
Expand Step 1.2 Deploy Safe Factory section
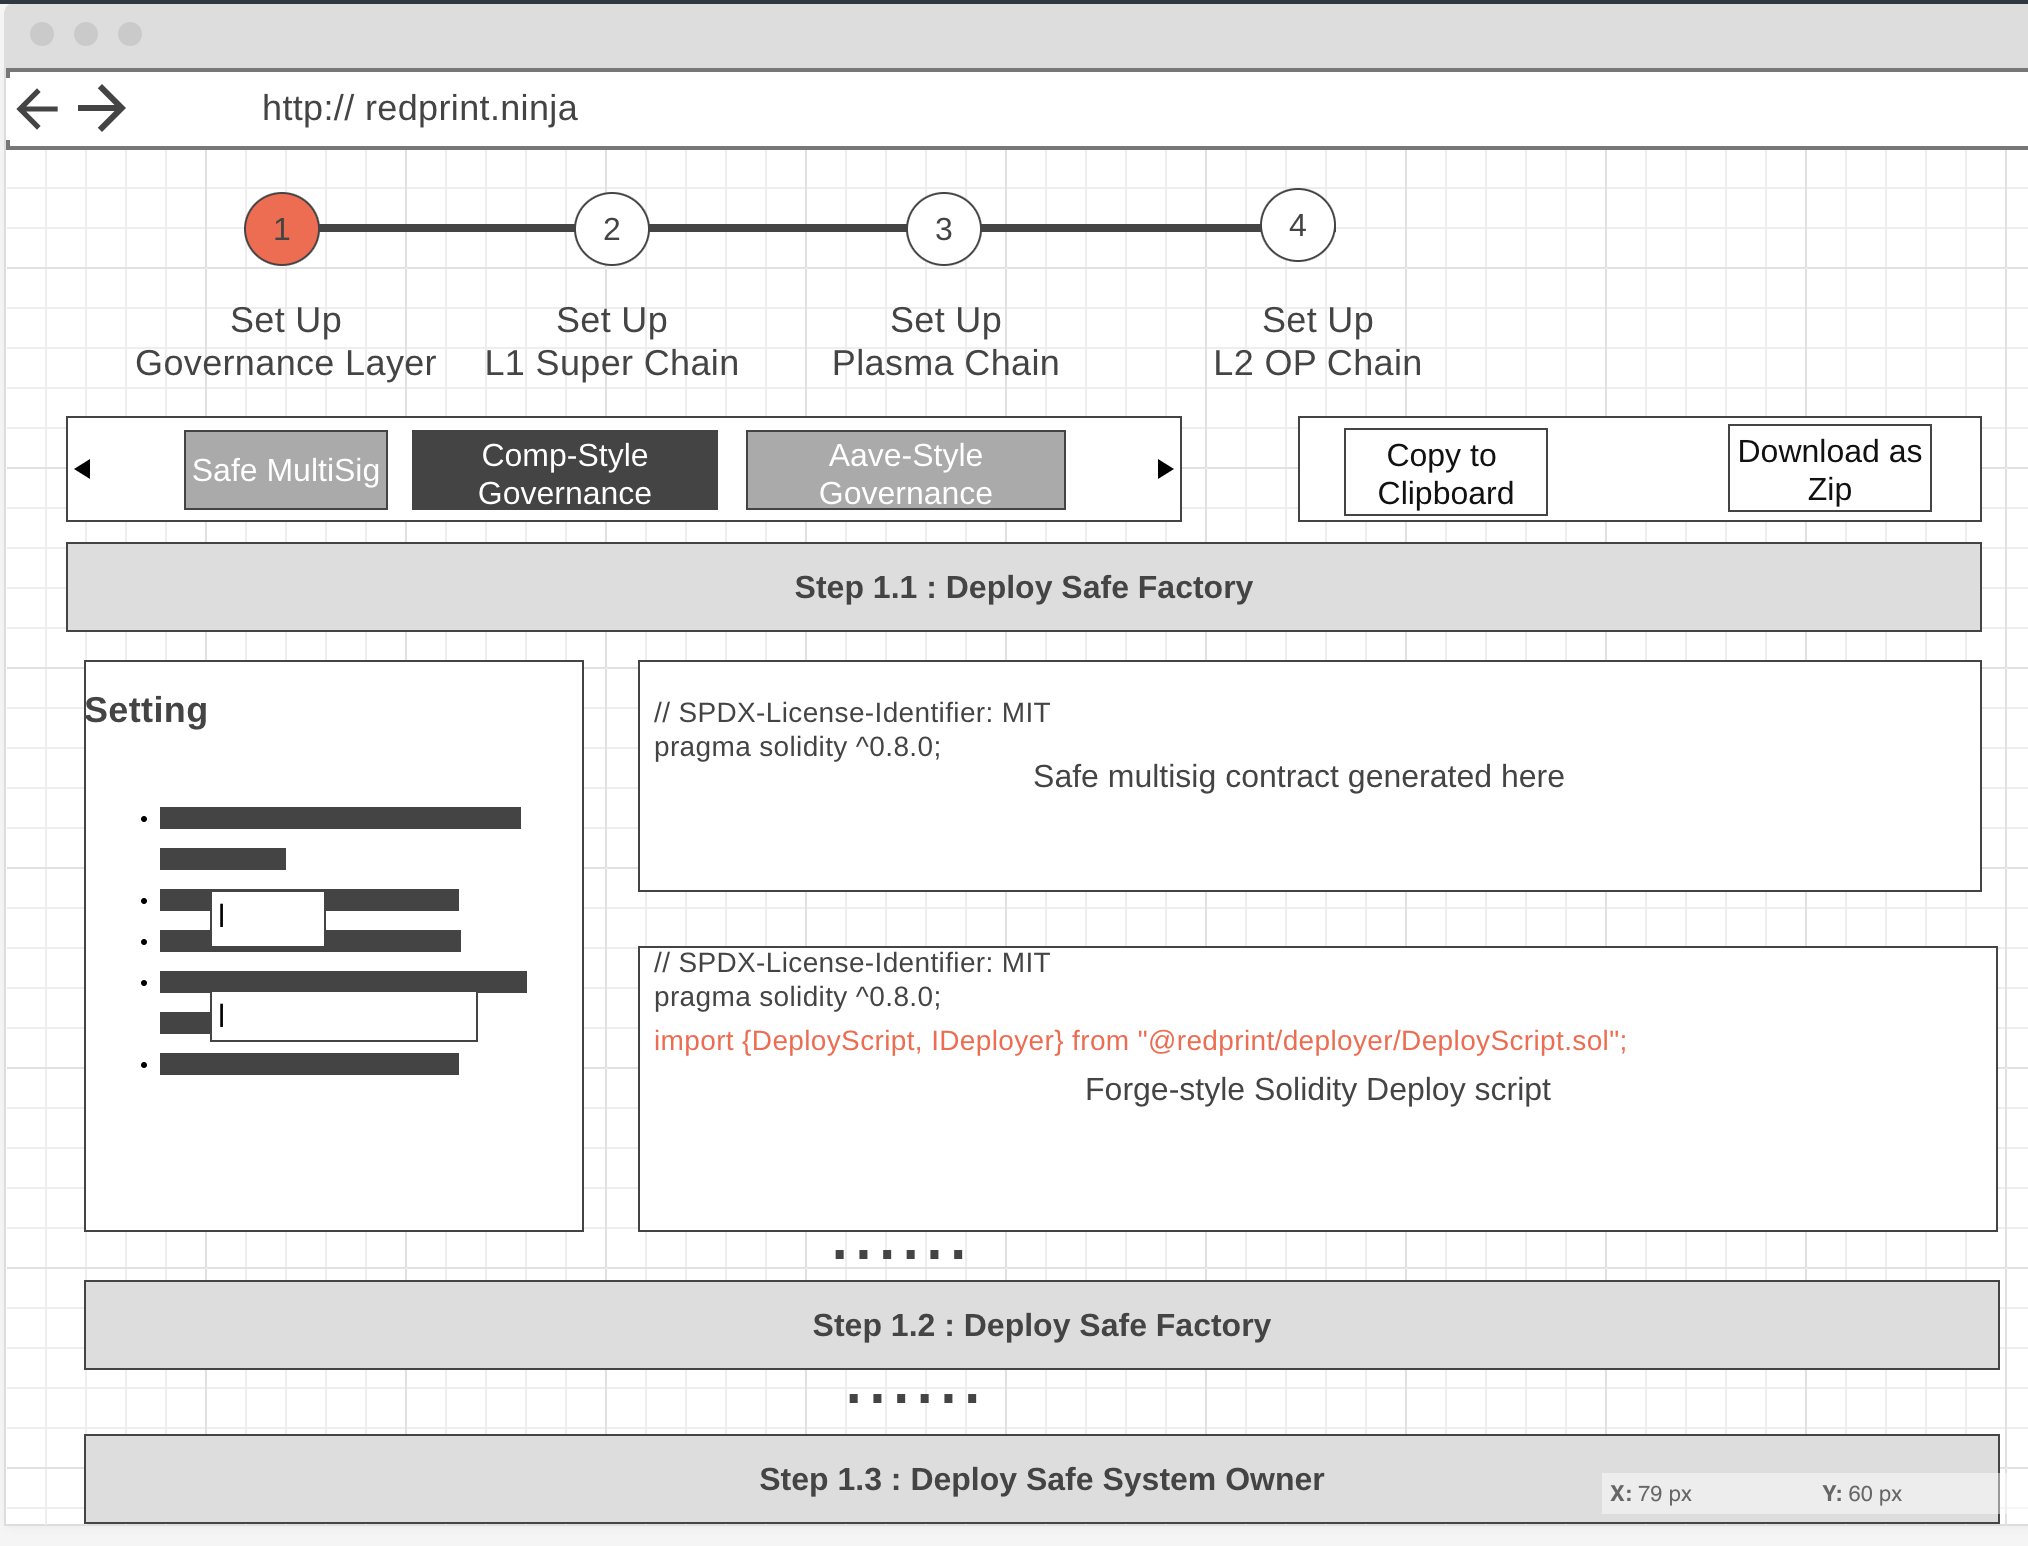tap(1041, 1325)
